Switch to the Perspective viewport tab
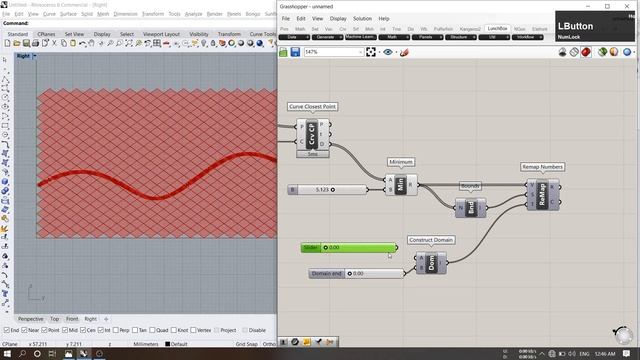This screenshot has width=640, height=360. [31, 319]
